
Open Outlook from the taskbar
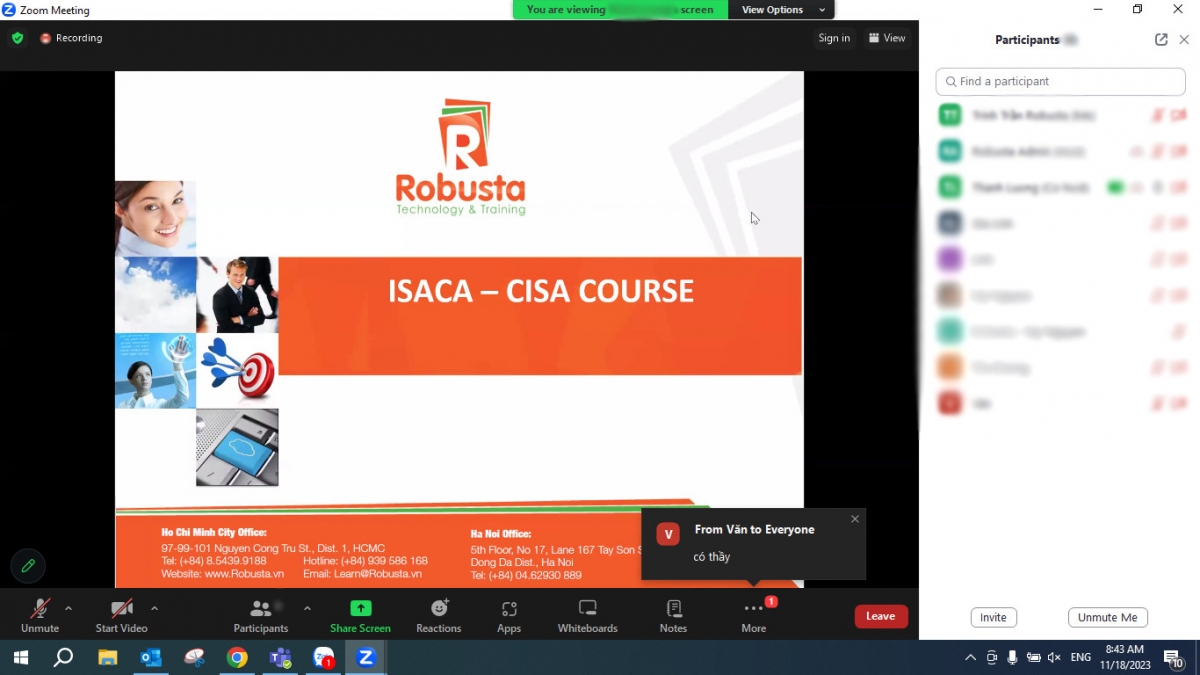coord(151,657)
